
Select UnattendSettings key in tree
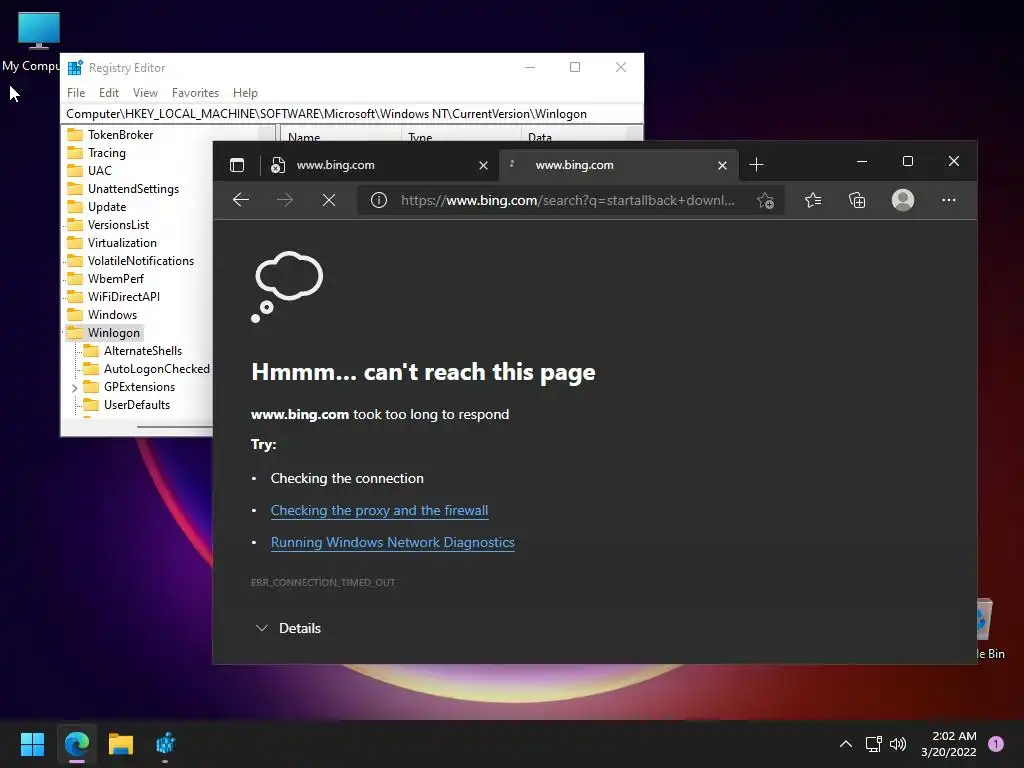[x=133, y=189]
